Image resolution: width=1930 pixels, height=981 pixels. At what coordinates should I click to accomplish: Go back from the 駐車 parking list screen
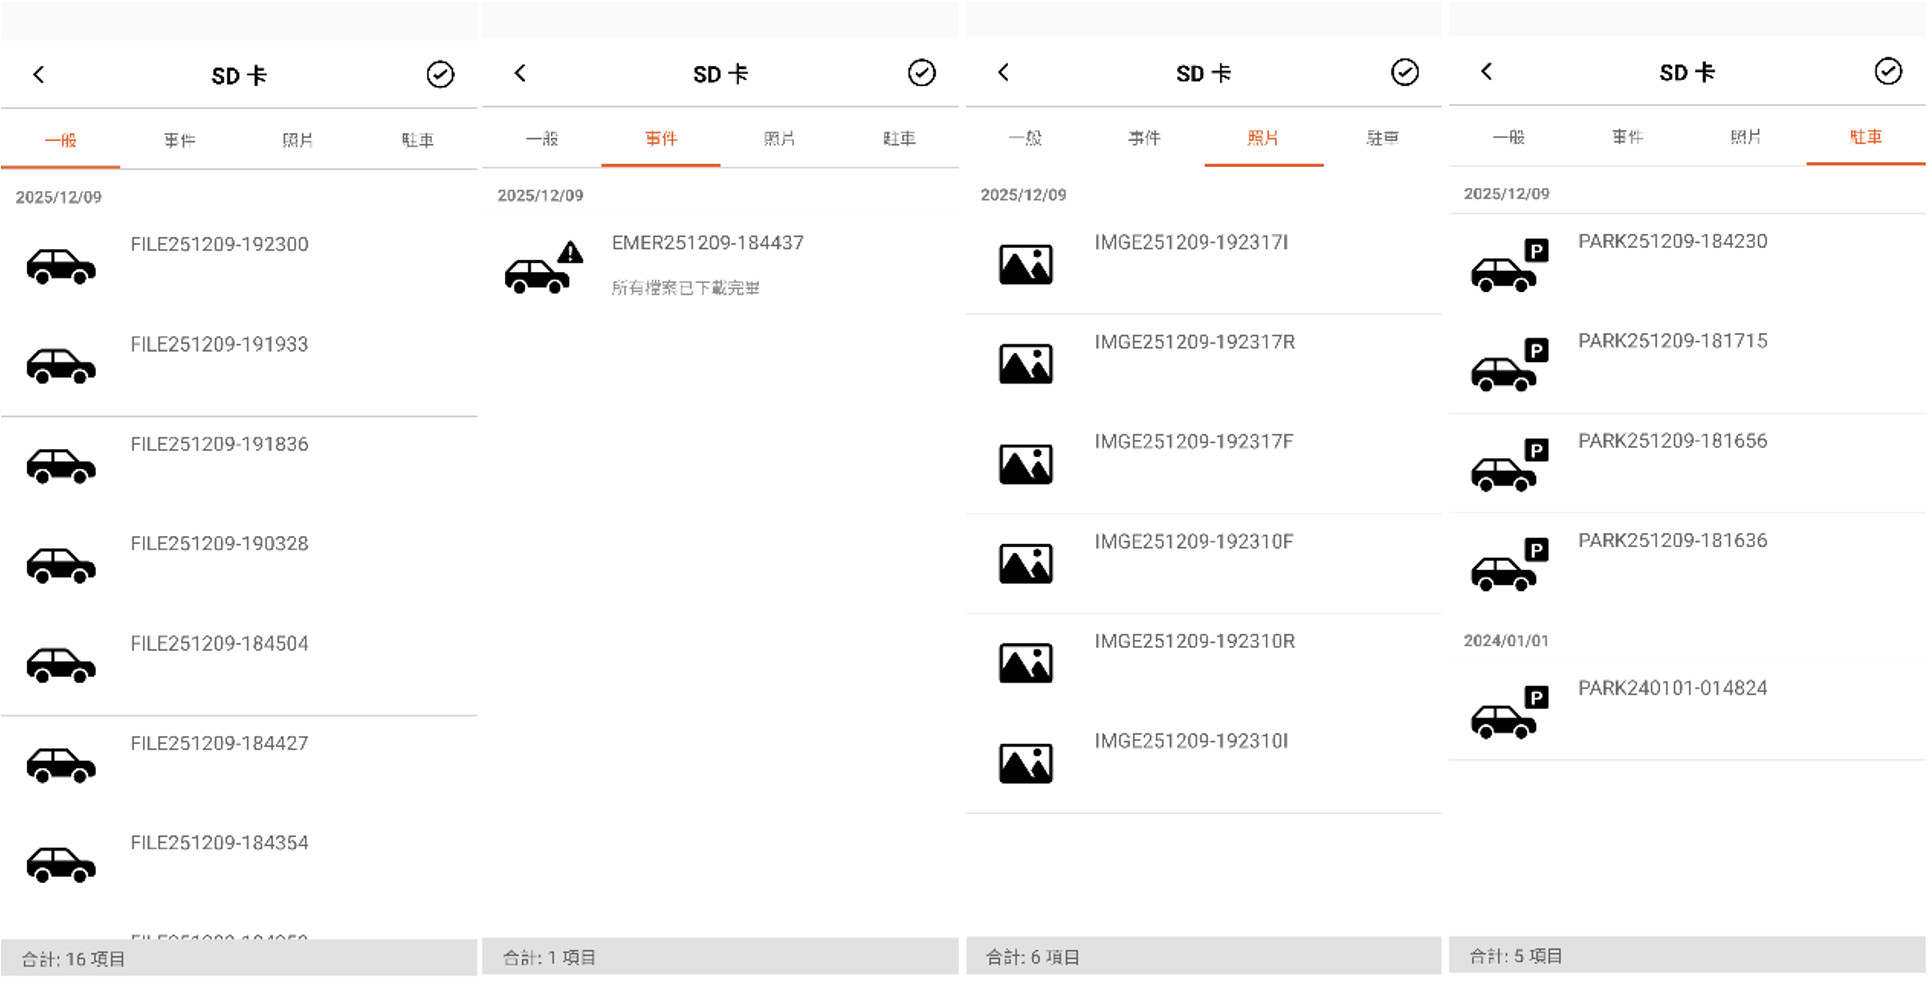[x=1487, y=71]
